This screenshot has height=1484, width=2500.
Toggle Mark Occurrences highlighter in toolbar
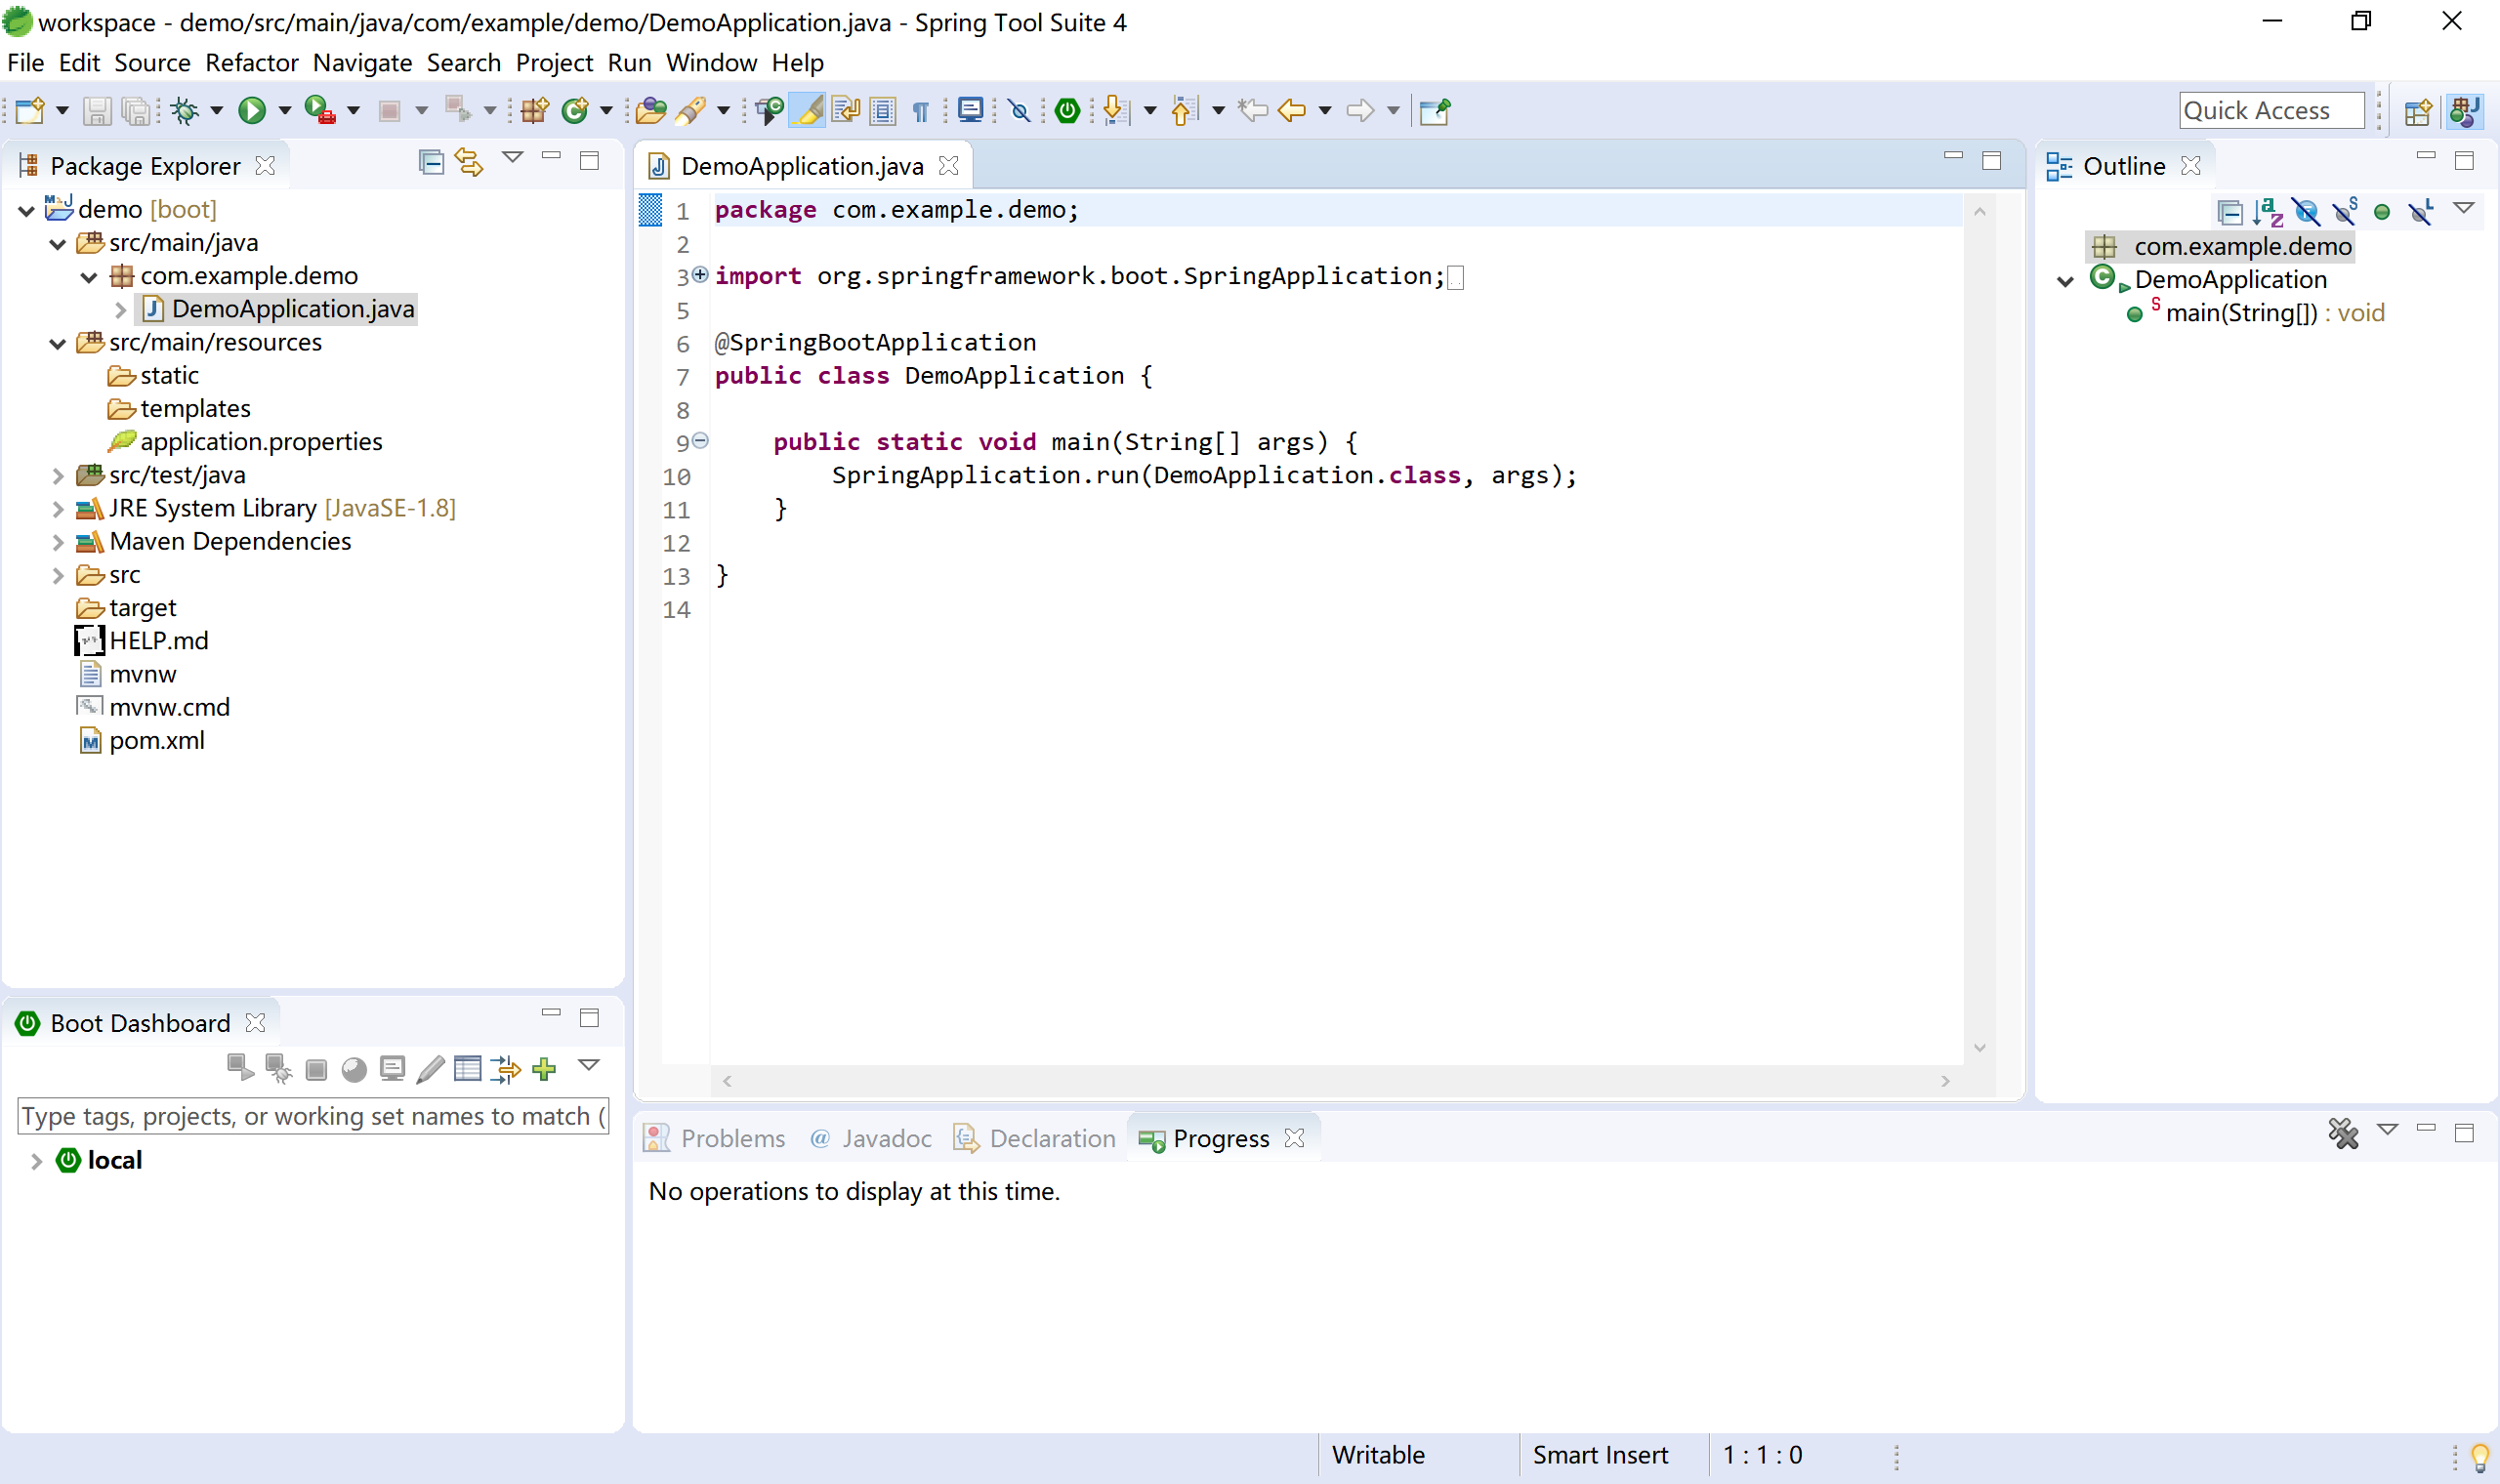[x=808, y=110]
